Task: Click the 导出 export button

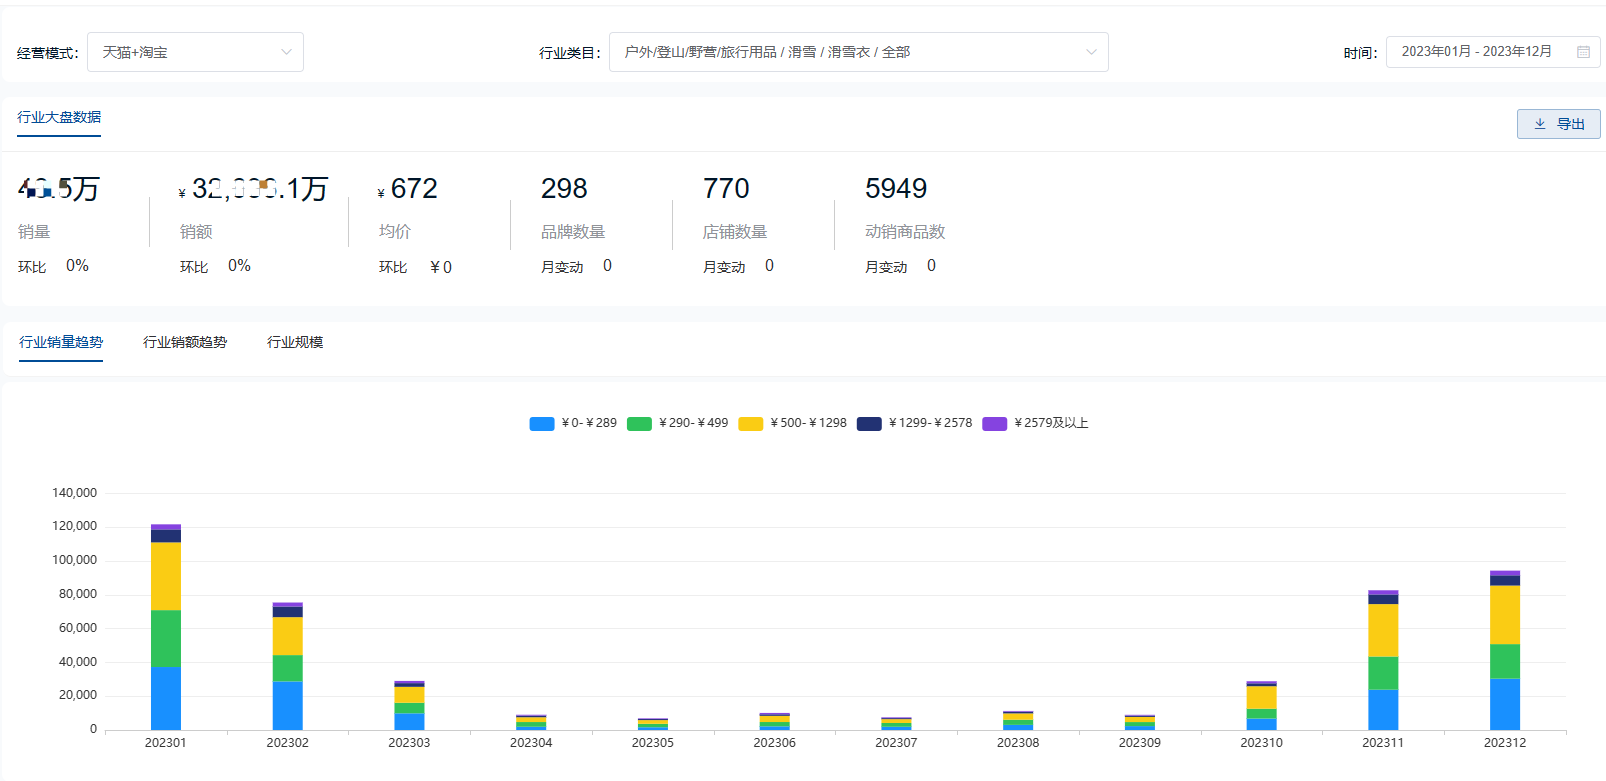Action: point(1559,124)
